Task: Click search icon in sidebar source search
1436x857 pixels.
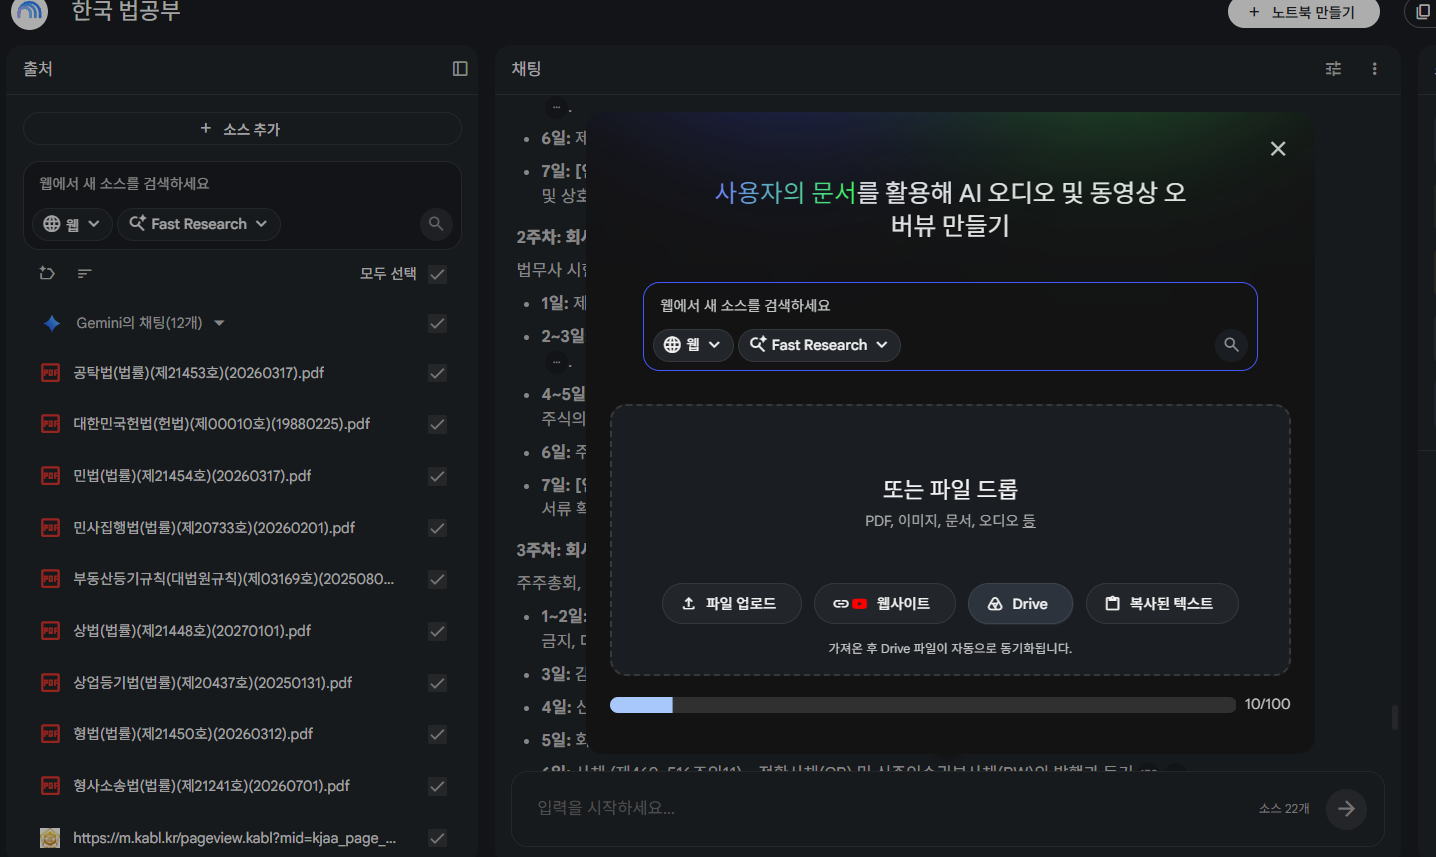Action: 436,224
